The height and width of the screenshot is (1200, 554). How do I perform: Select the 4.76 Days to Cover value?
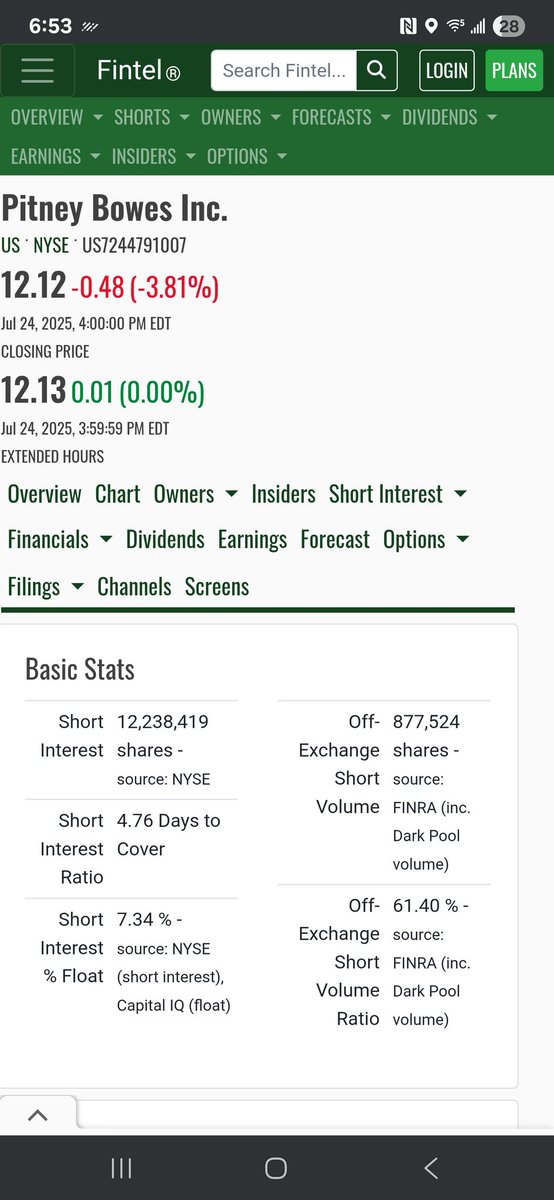point(169,834)
